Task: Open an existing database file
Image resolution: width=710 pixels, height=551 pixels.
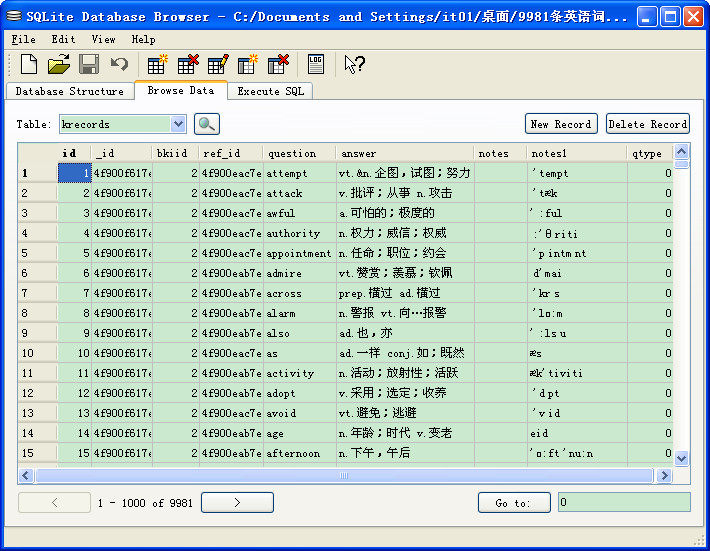Action: (x=59, y=64)
